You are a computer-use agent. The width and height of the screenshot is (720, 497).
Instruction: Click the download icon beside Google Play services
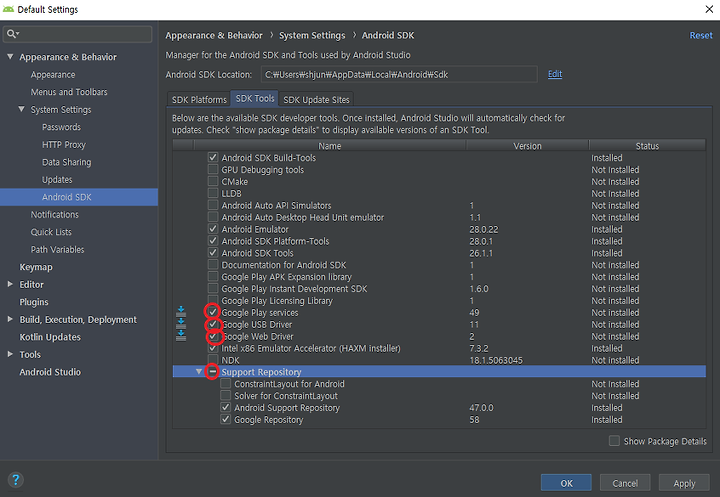click(x=181, y=312)
